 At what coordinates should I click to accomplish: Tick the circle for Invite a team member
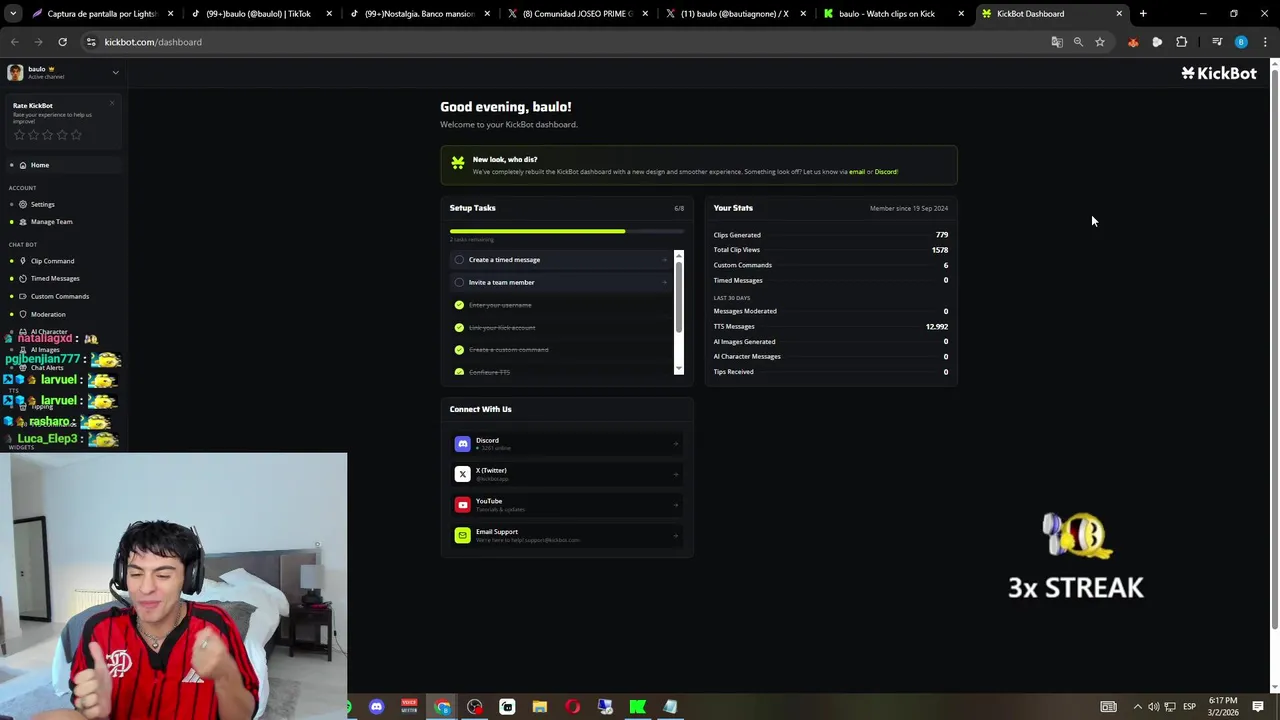(x=459, y=282)
